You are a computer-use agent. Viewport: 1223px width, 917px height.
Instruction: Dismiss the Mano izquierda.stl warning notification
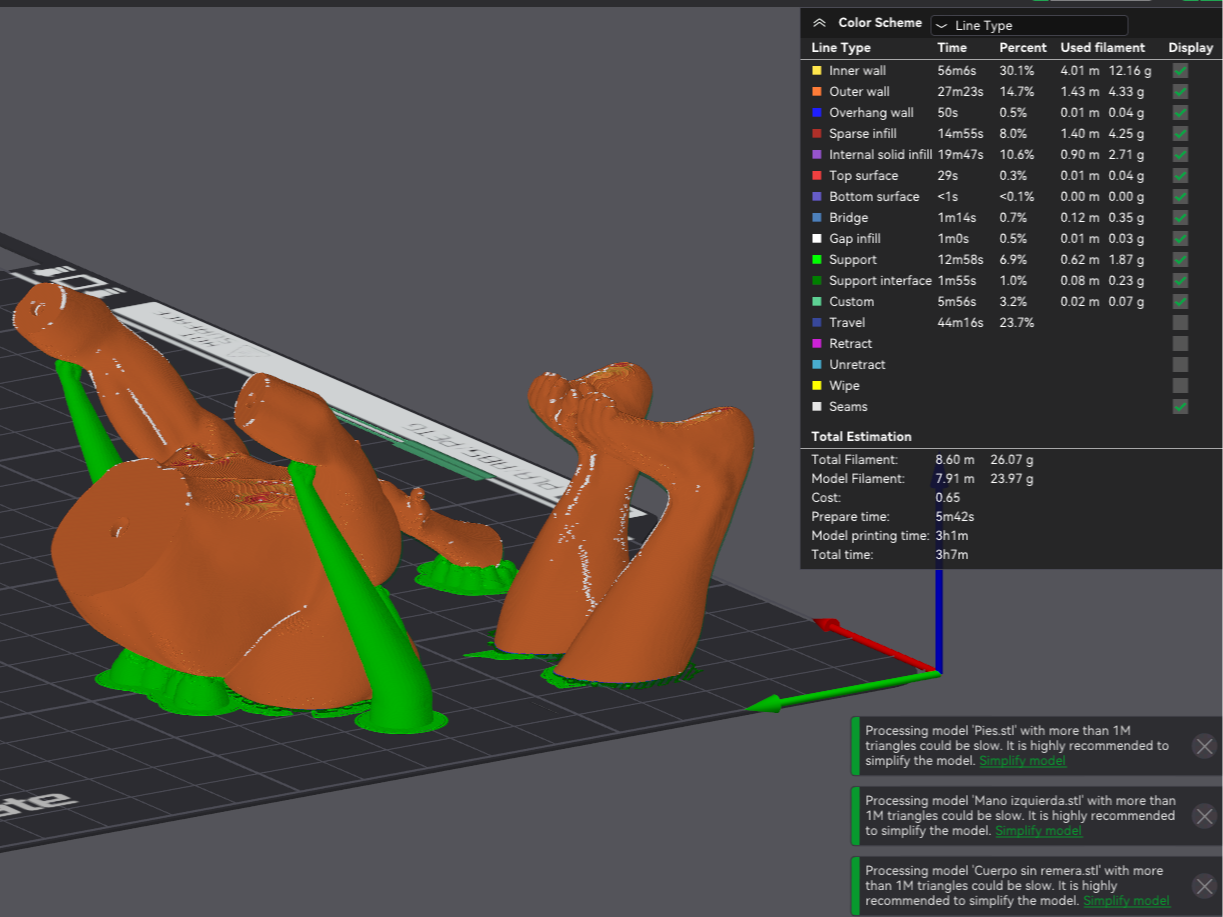[1204, 816]
